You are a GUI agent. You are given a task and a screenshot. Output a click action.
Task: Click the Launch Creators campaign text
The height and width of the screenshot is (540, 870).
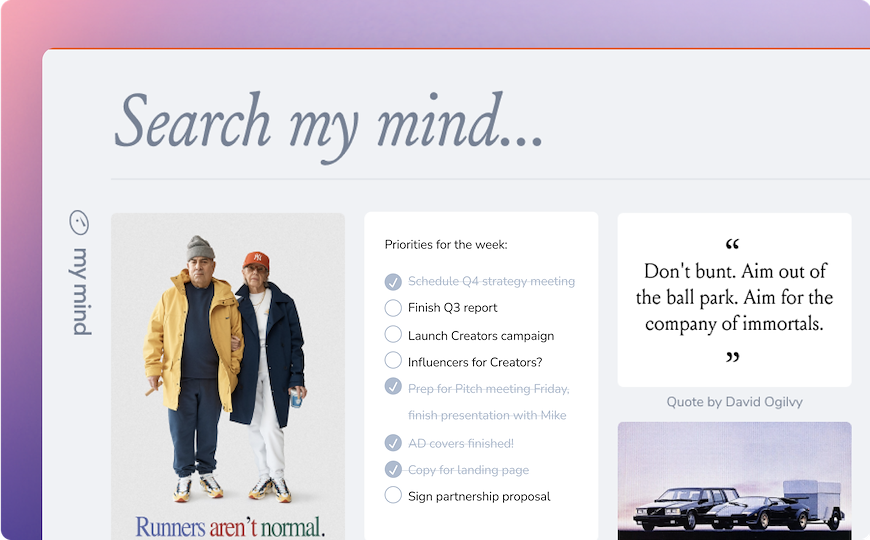click(480, 336)
